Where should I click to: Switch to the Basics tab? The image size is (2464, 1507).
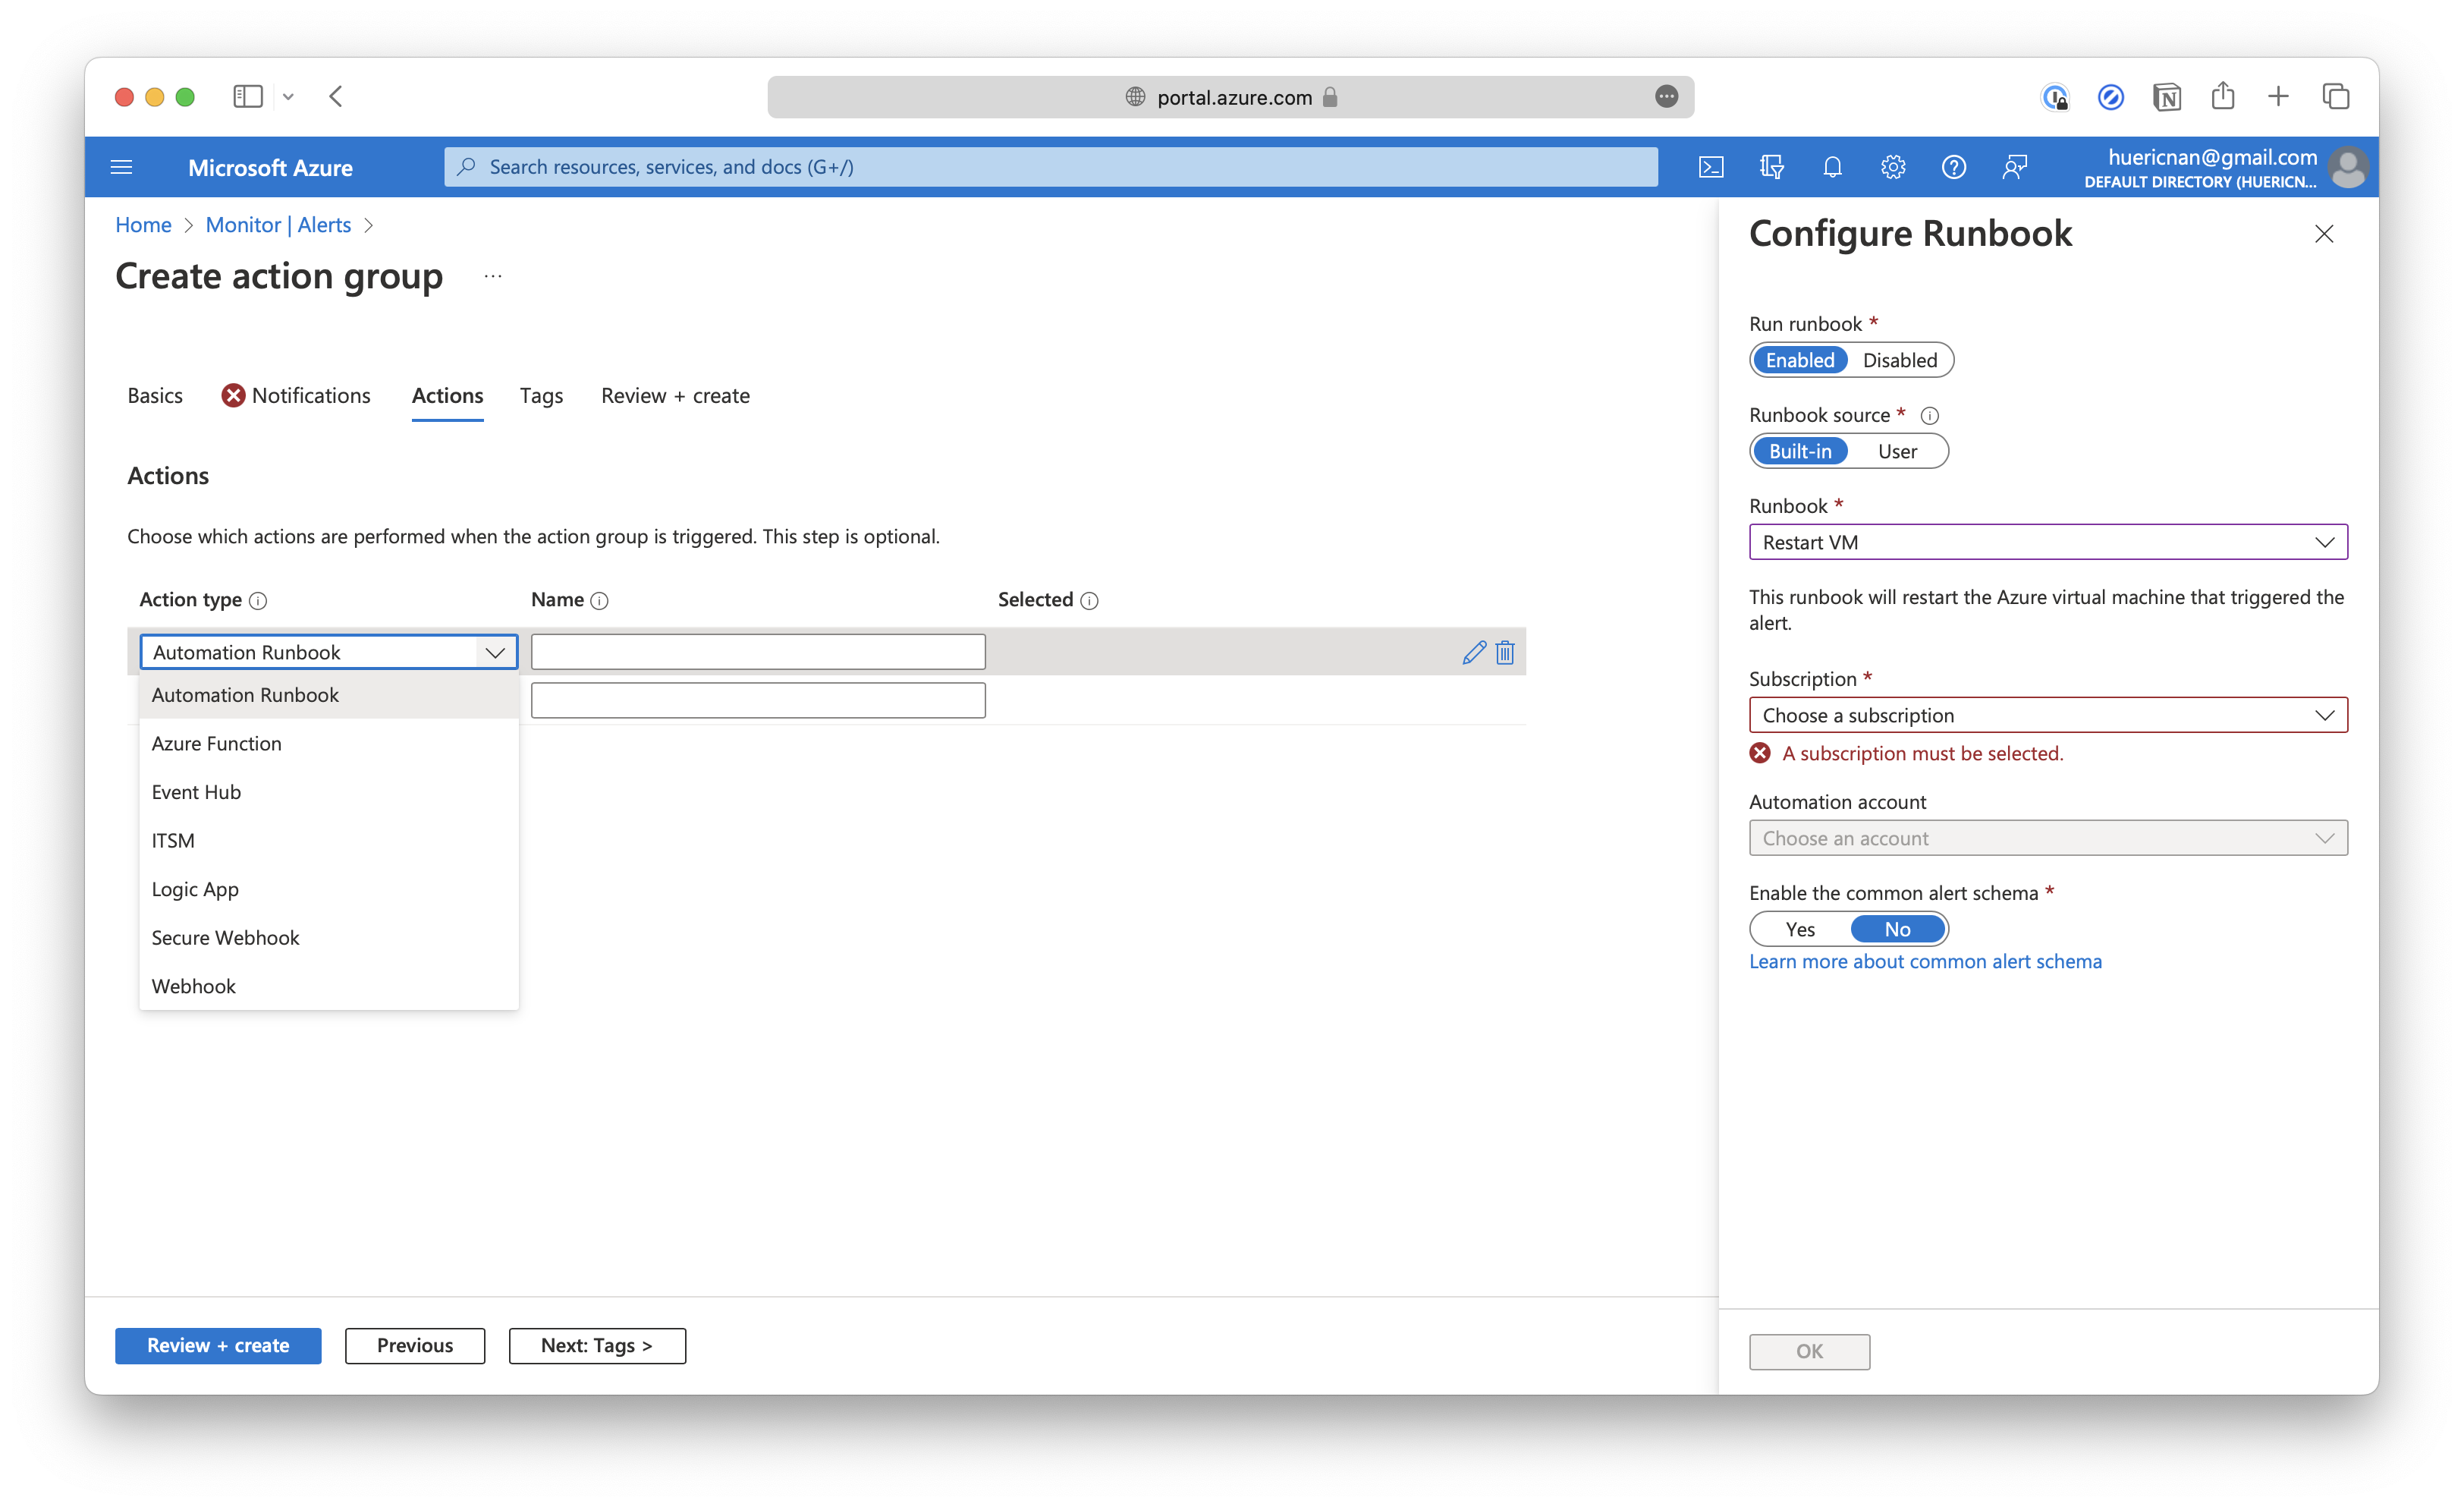(x=155, y=396)
